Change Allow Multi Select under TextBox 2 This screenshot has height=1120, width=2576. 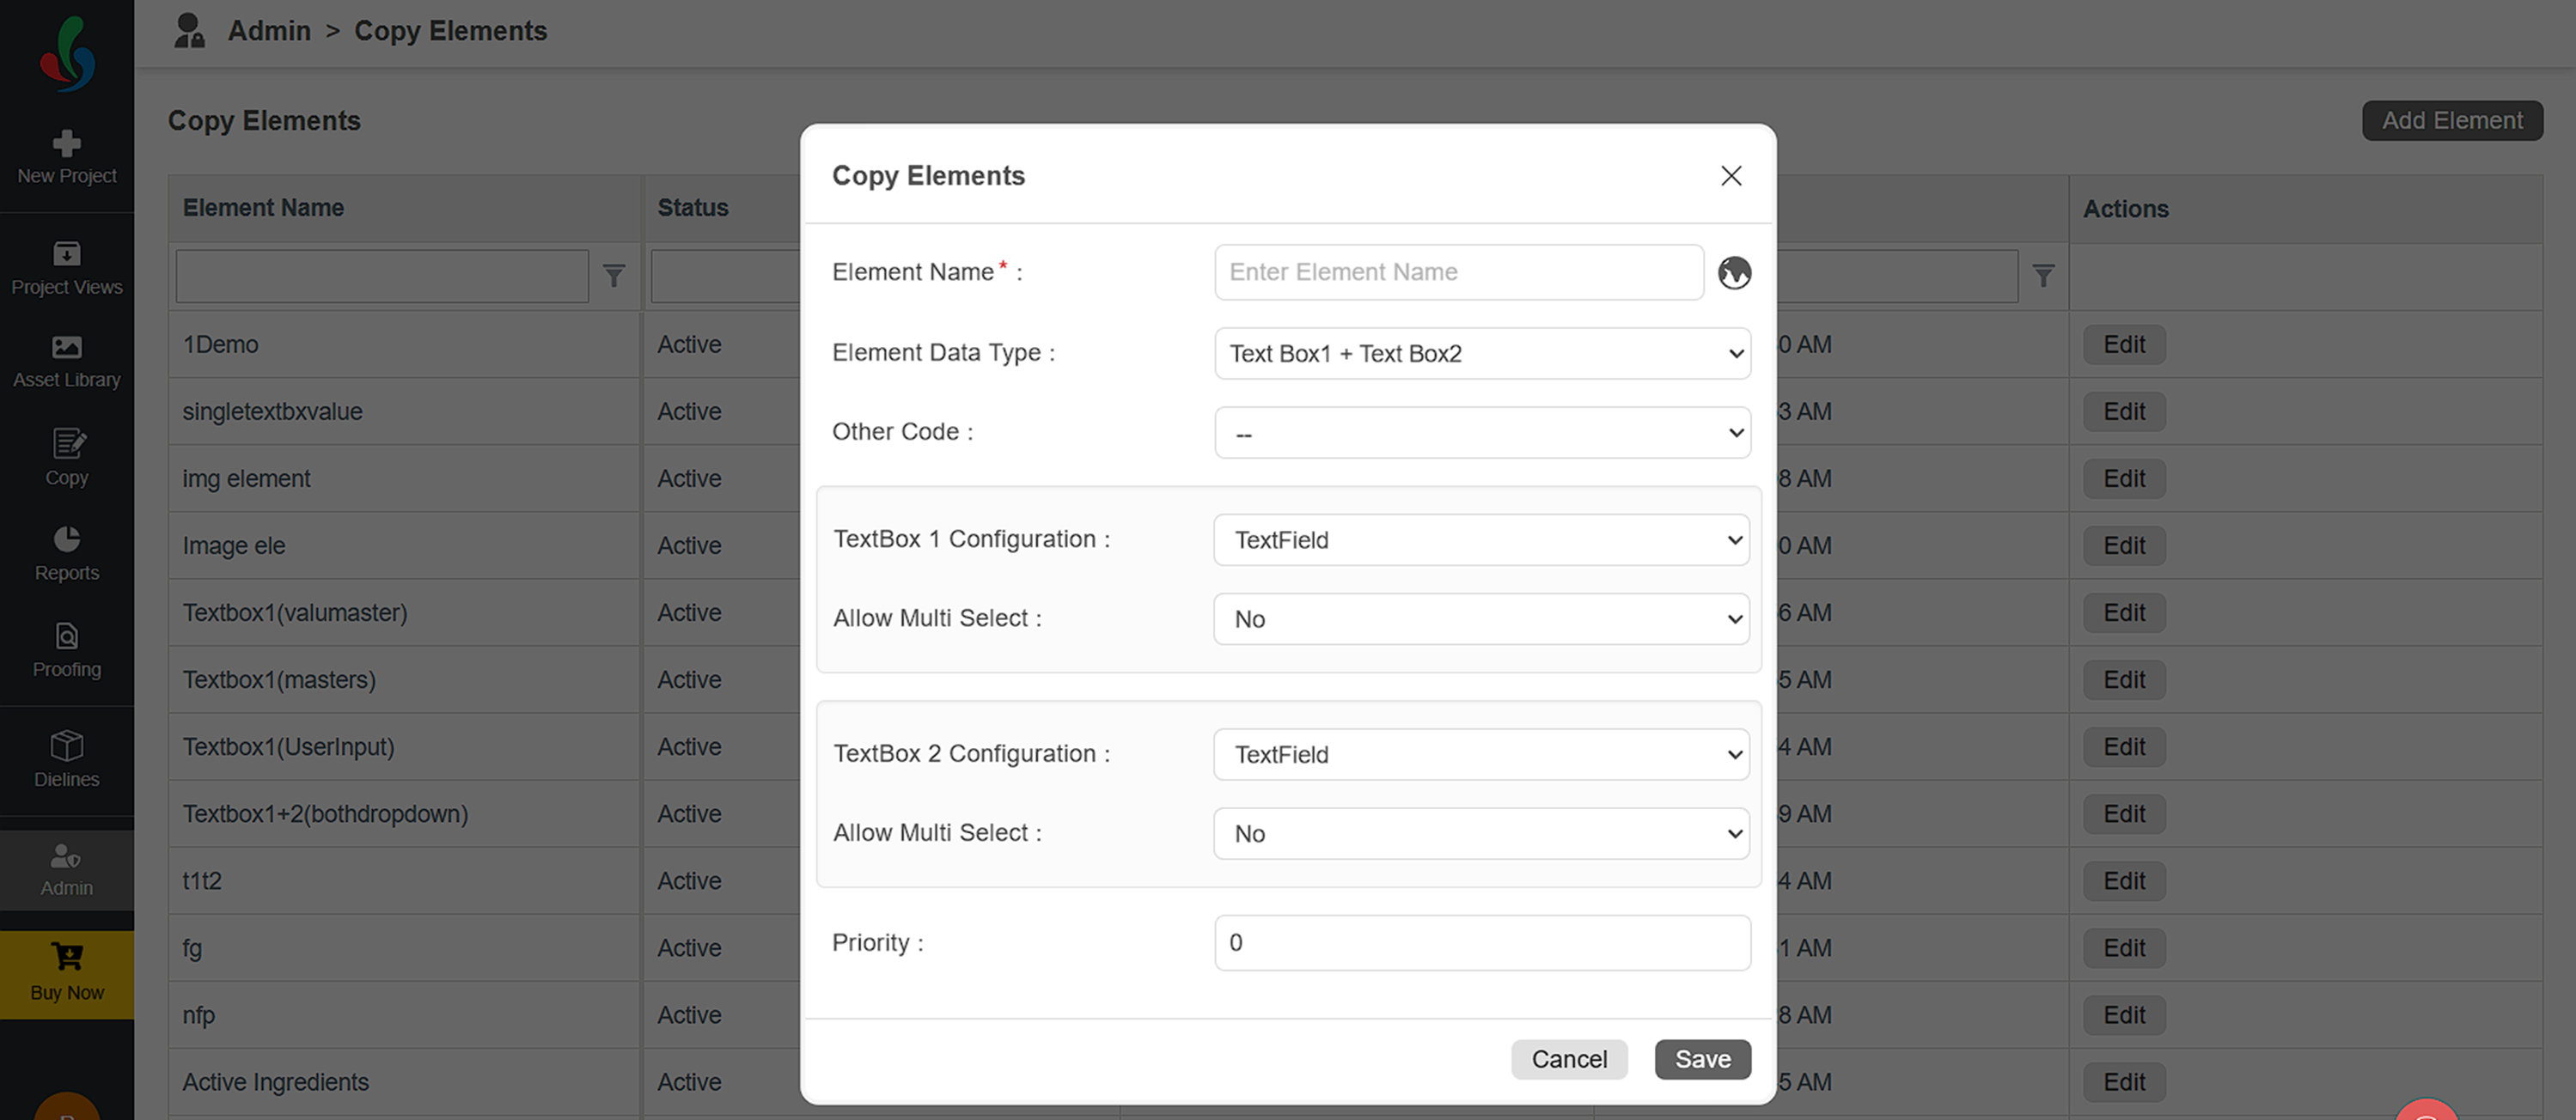tap(1481, 833)
